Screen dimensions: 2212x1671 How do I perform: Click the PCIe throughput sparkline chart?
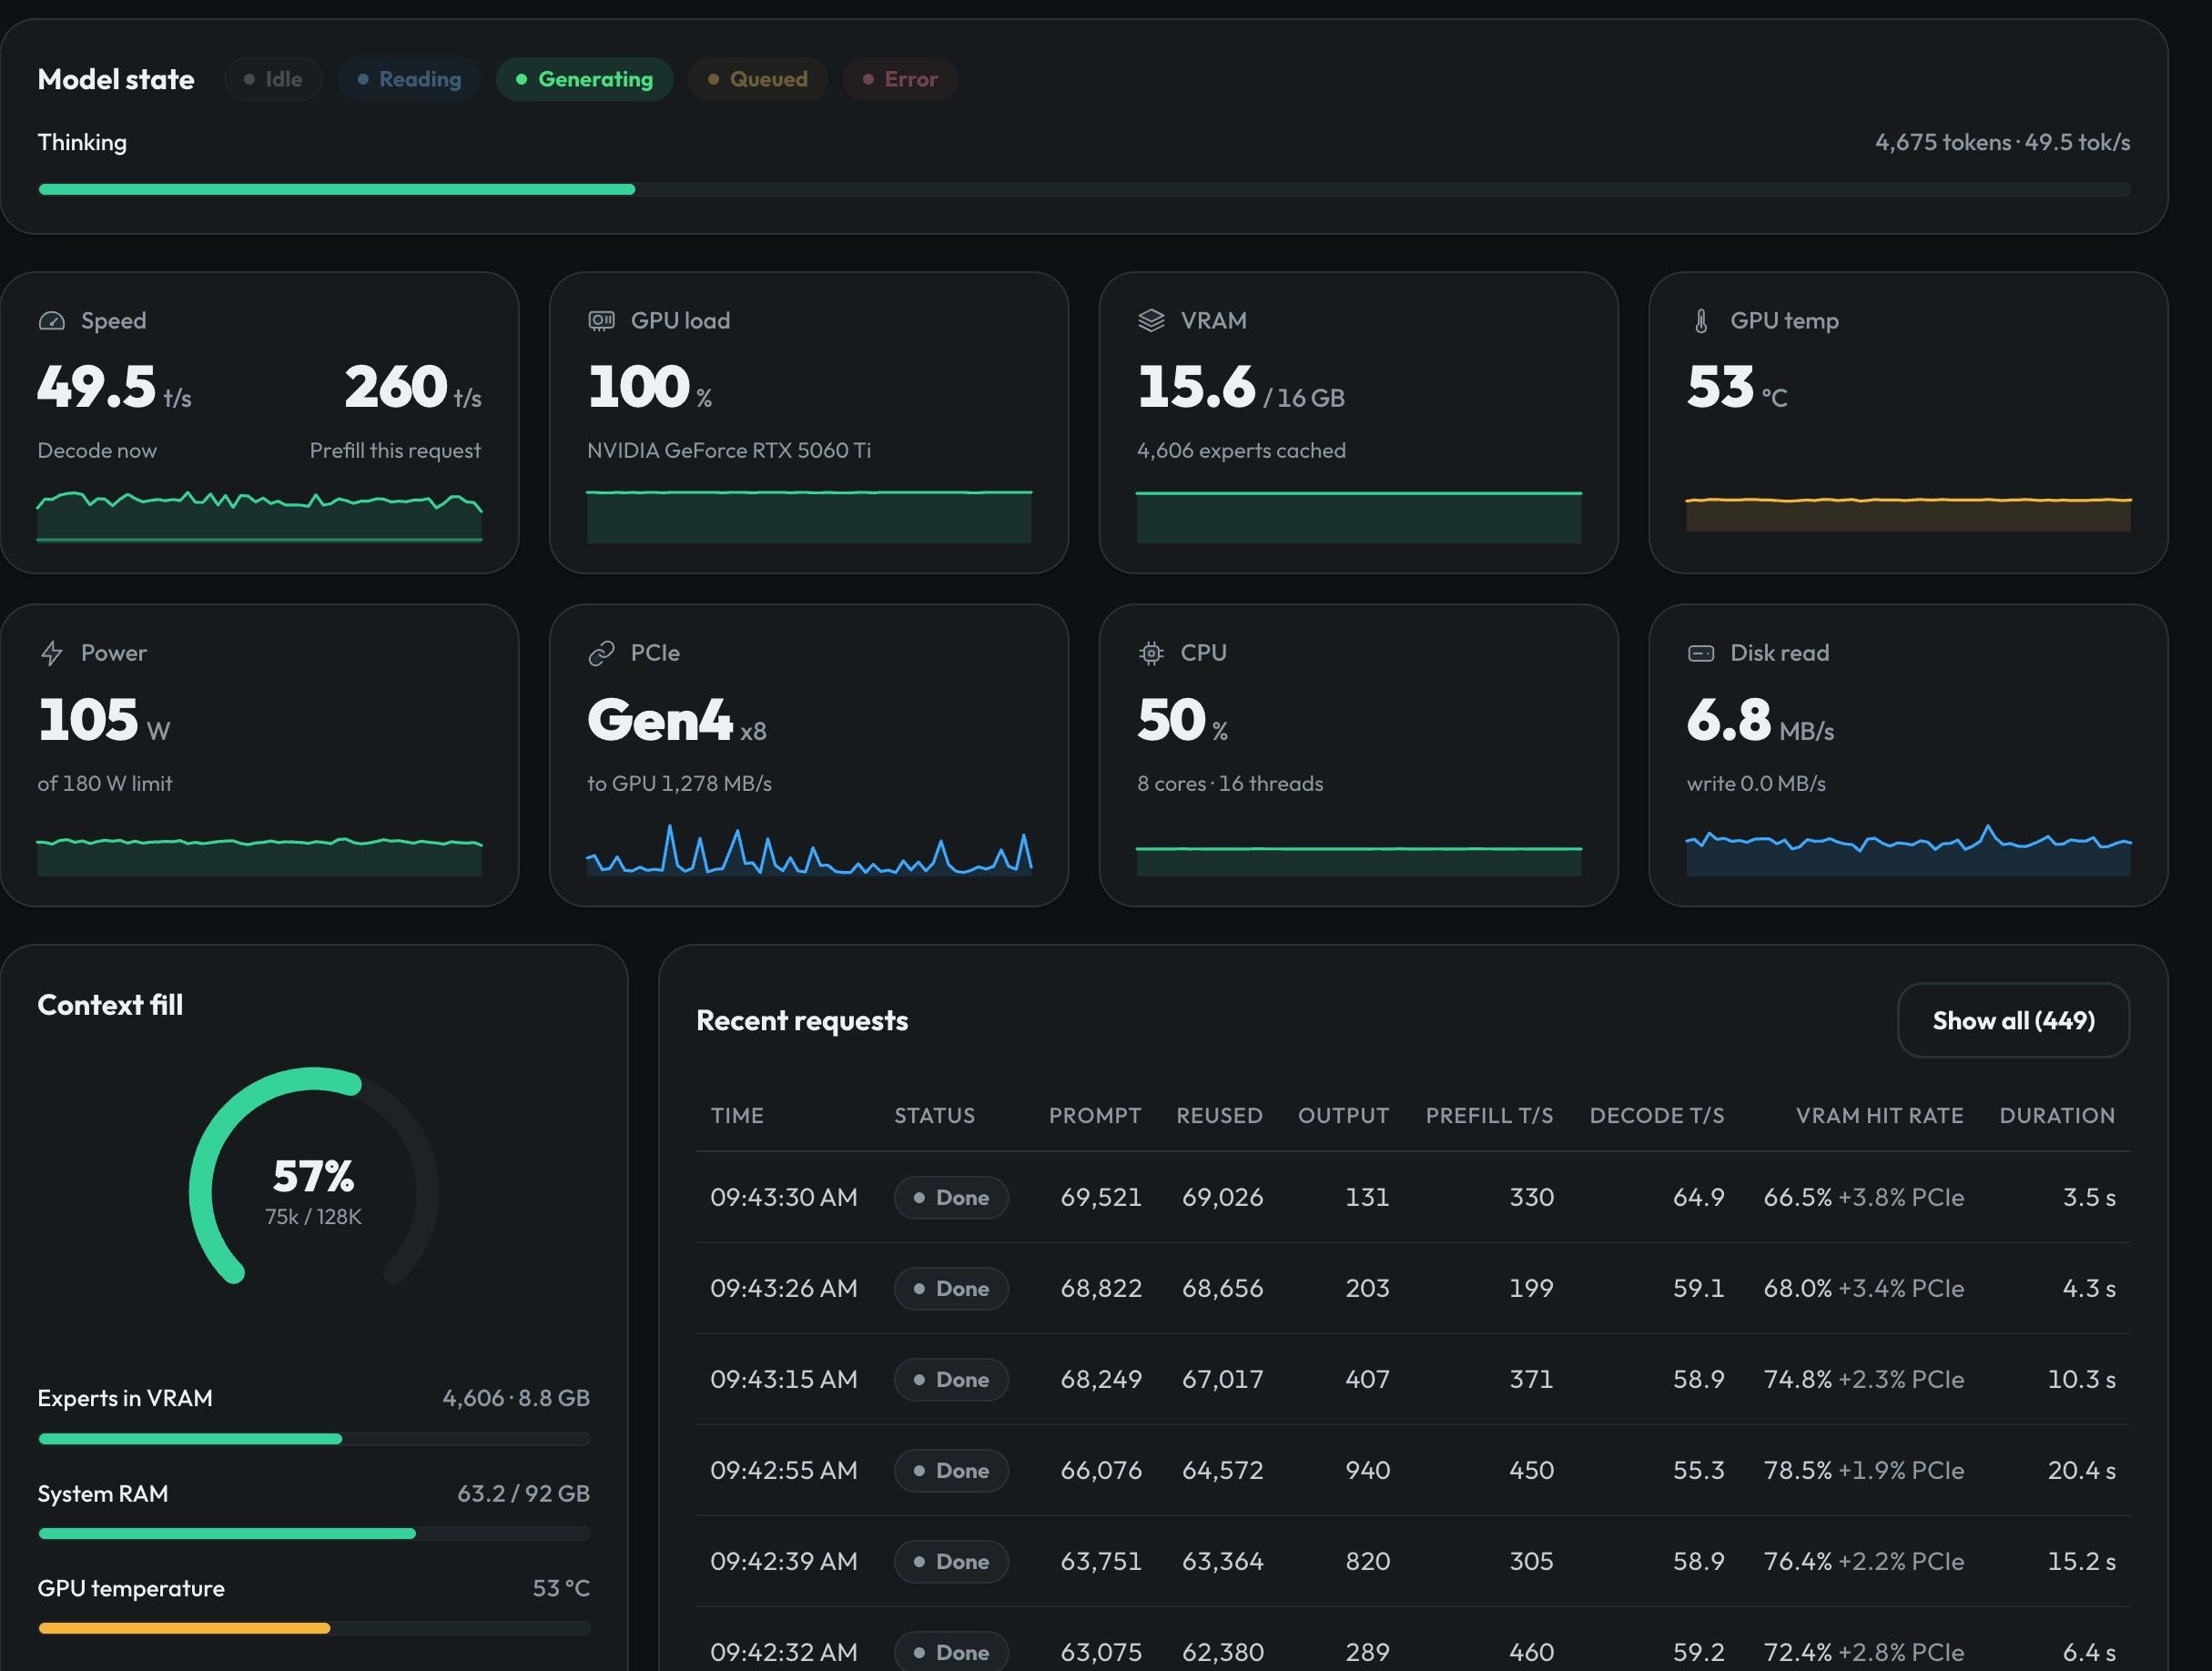pos(809,850)
